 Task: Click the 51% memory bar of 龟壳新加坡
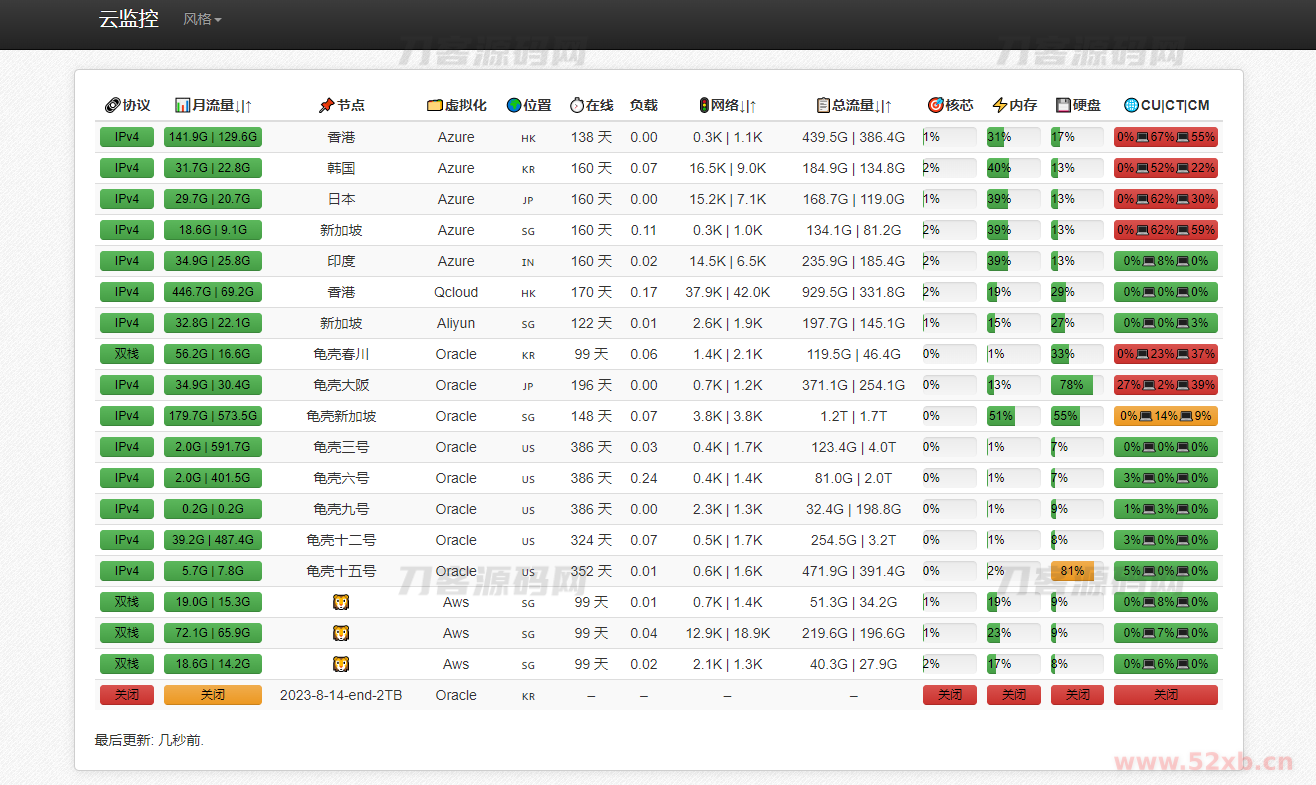[1001, 415]
